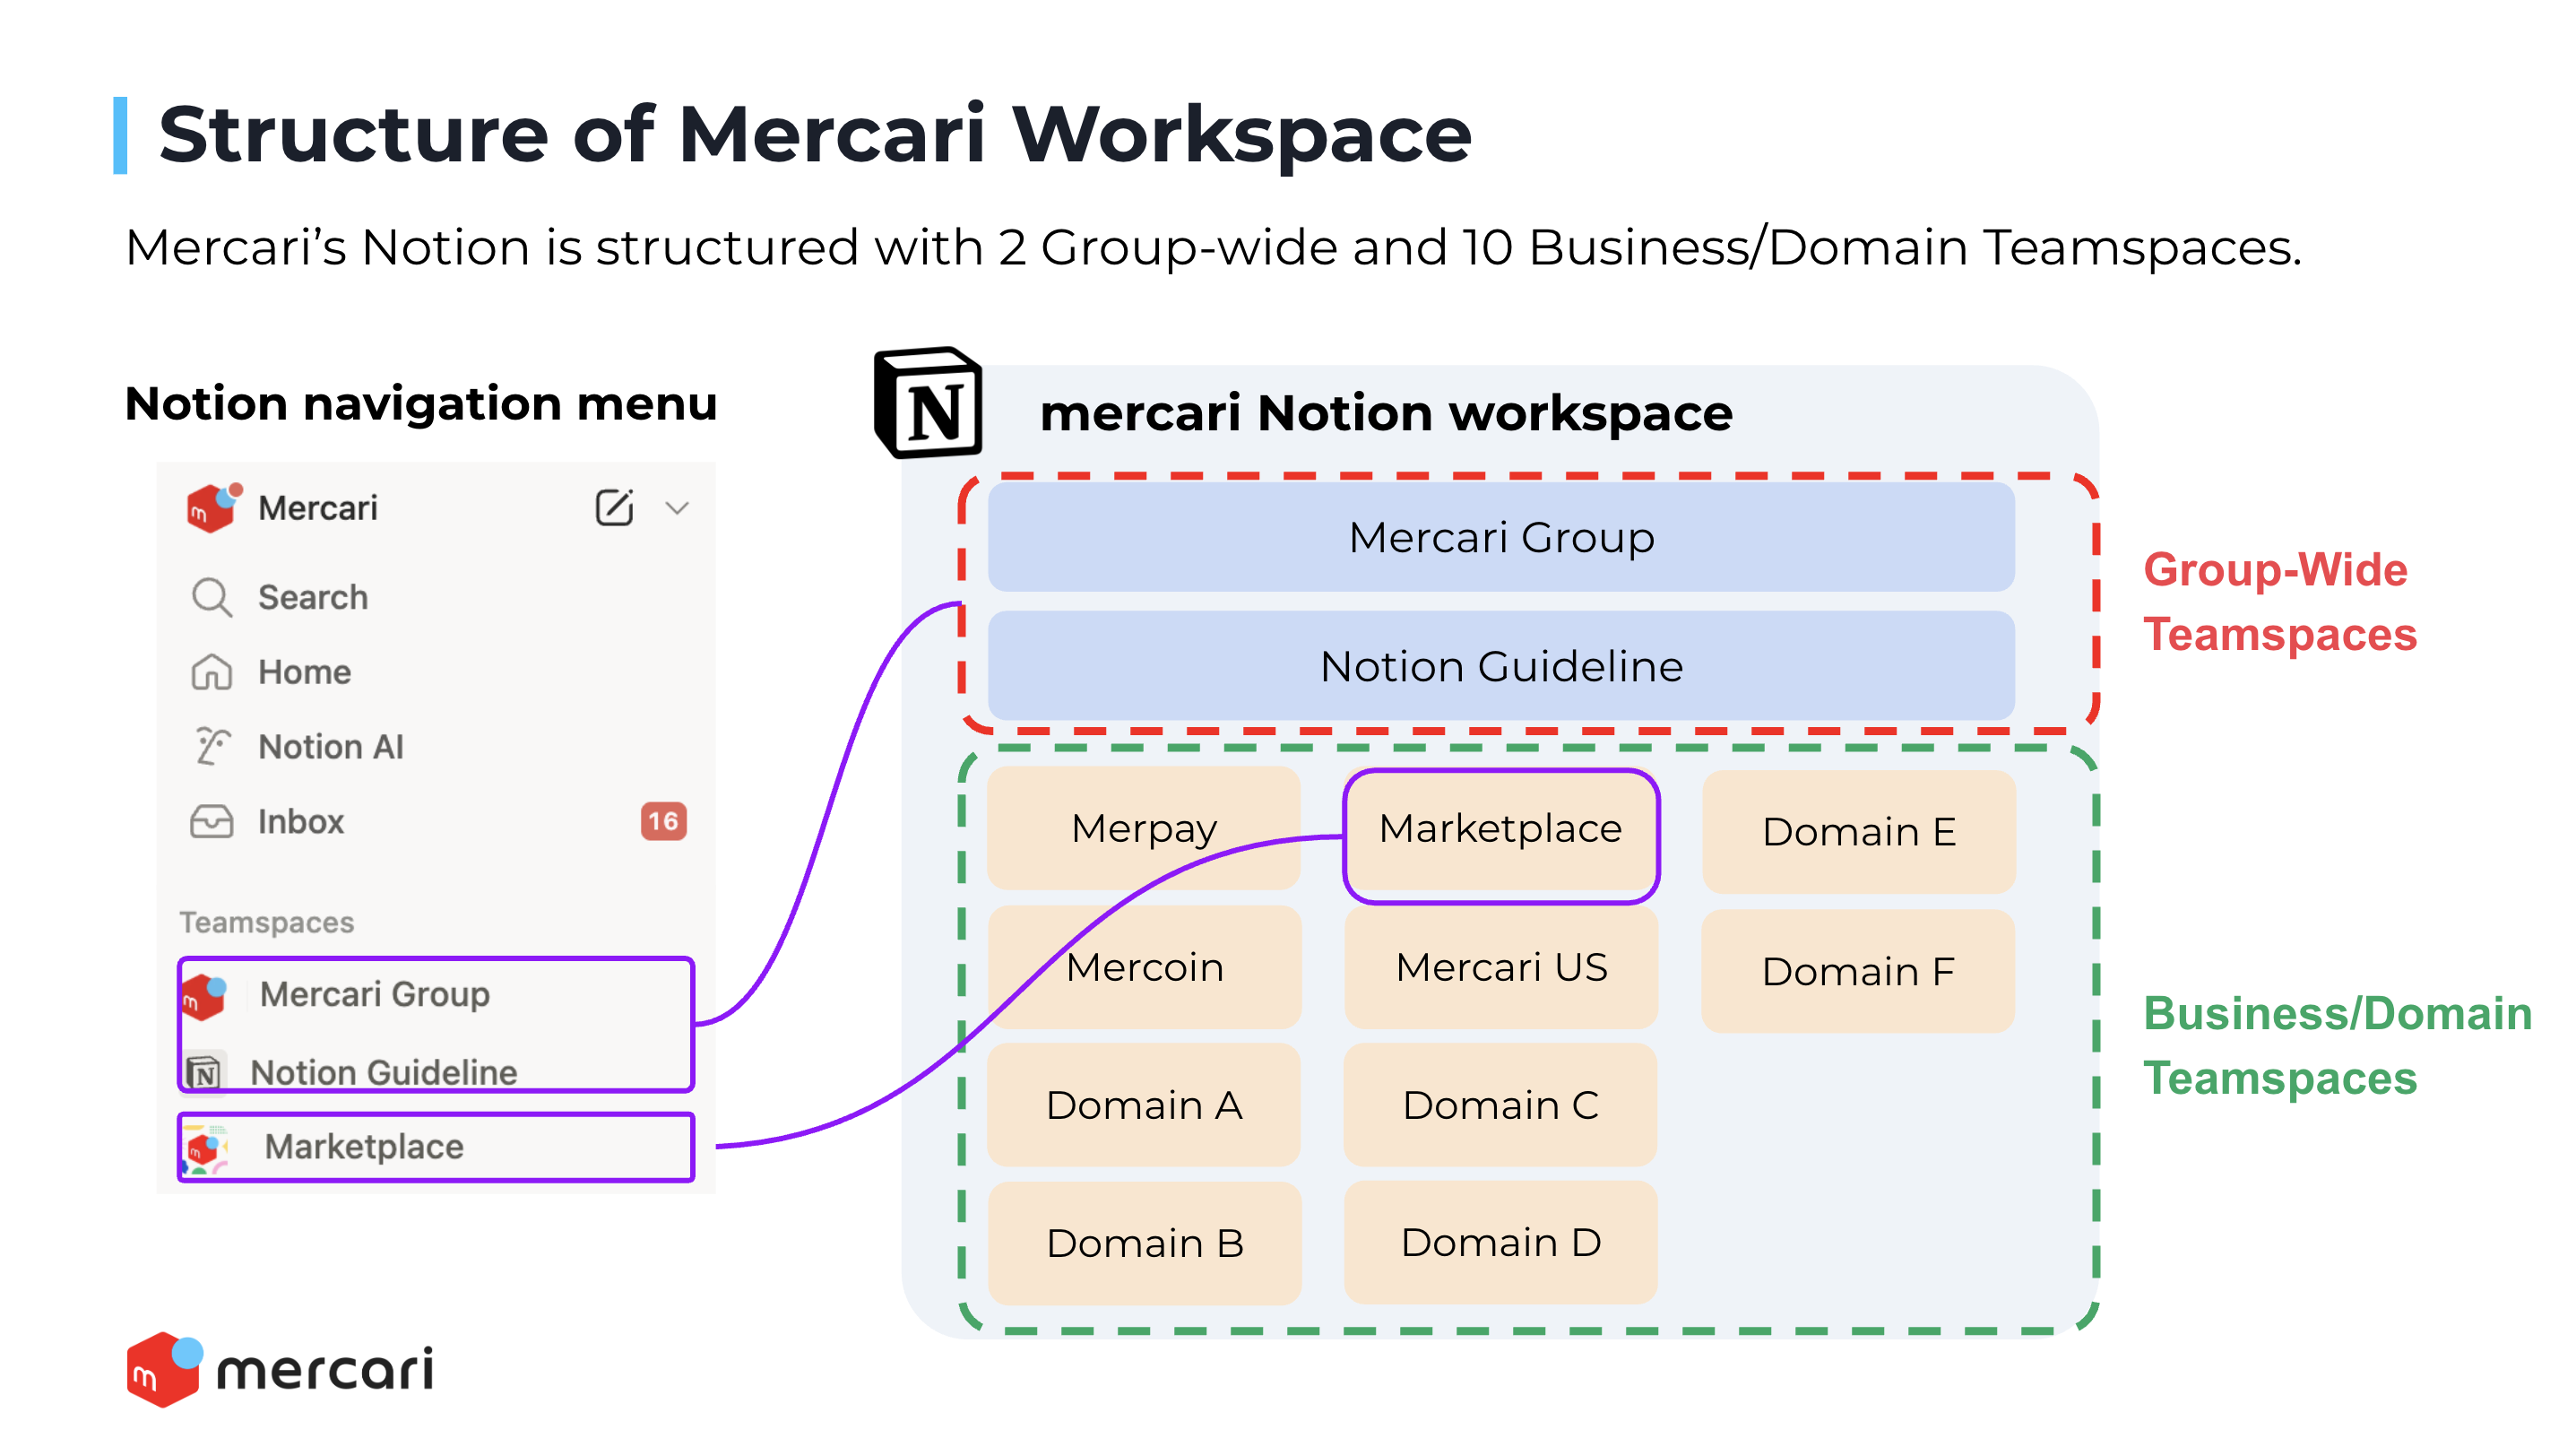This screenshot has width=2576, height=1447.
Task: Click the Search magnifier icon
Action: pos(211,597)
